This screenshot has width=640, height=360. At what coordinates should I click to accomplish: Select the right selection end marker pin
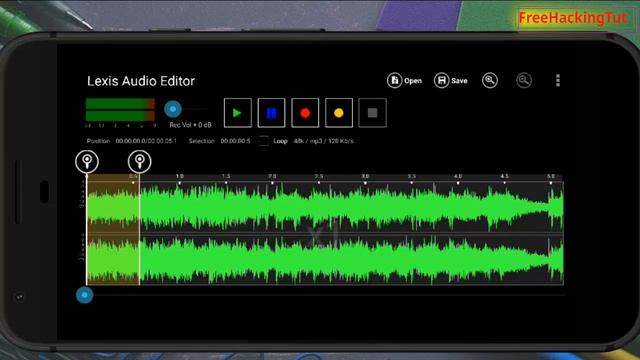pyautogui.click(x=140, y=161)
